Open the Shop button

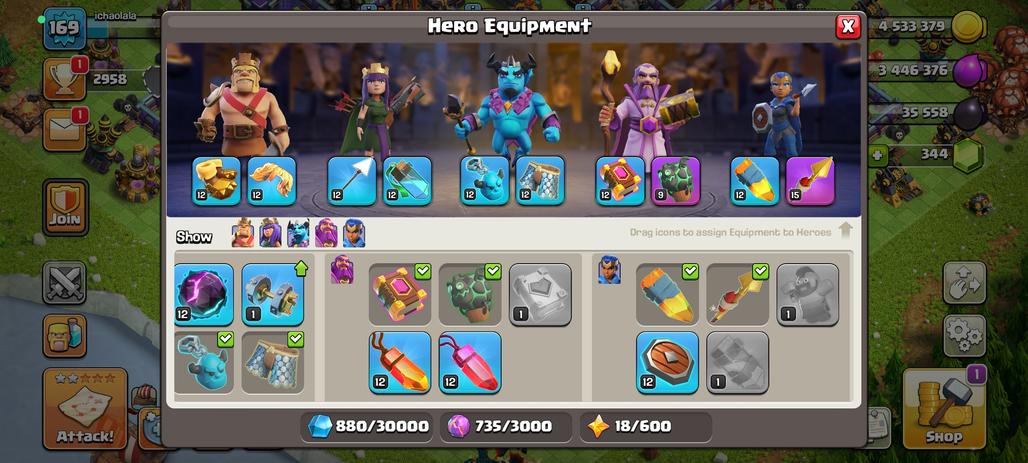(x=944, y=408)
